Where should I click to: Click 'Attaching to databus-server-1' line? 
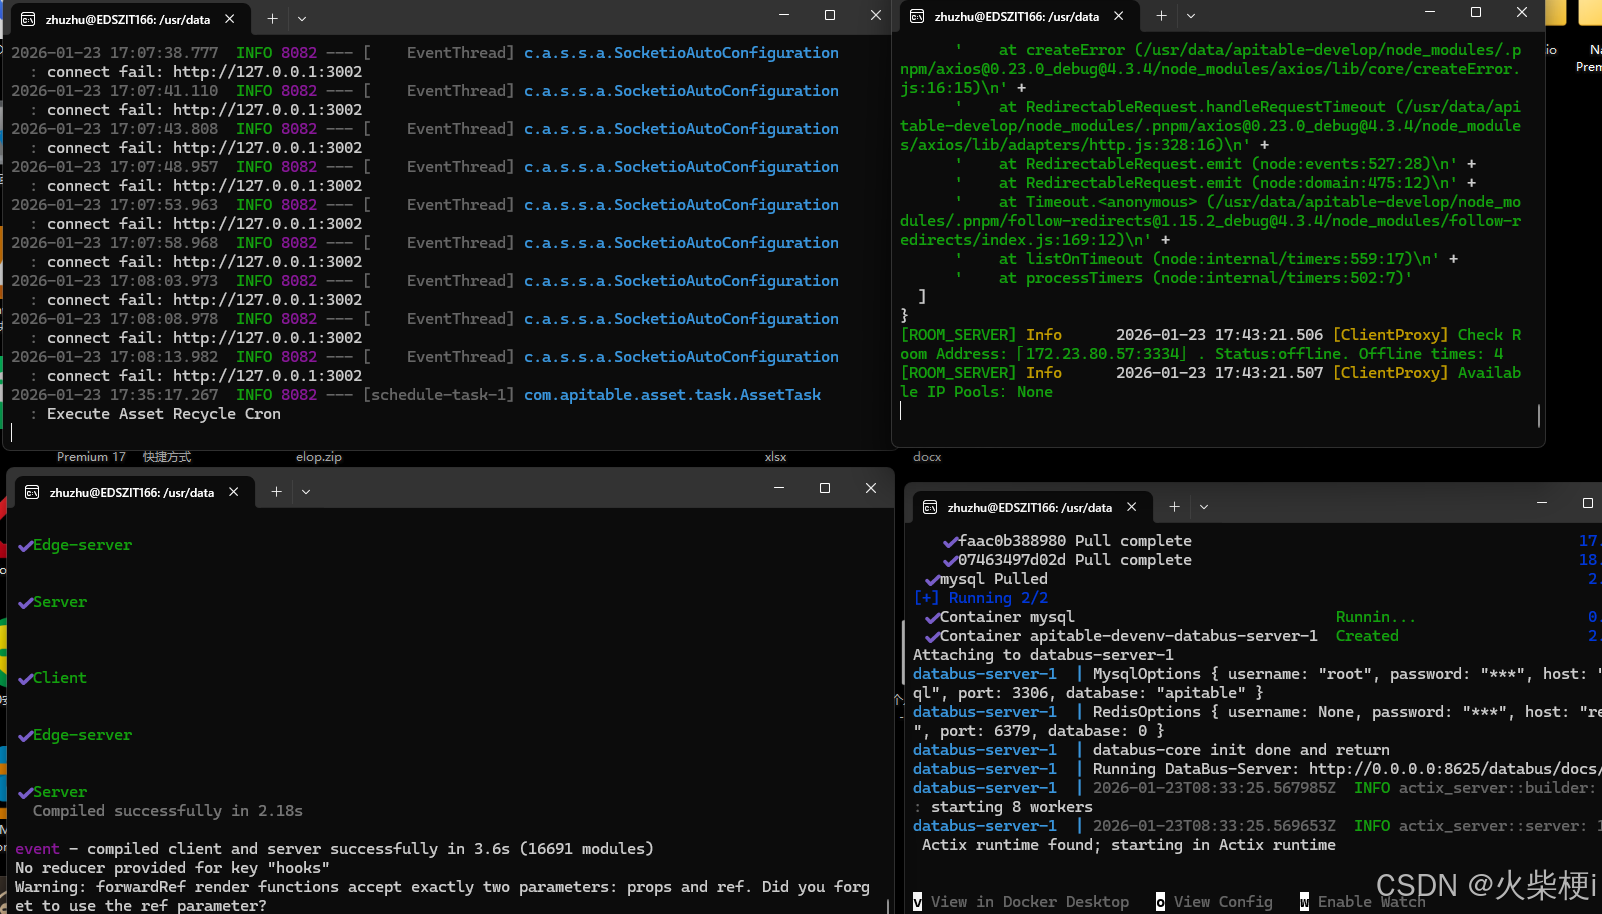coord(1043,655)
